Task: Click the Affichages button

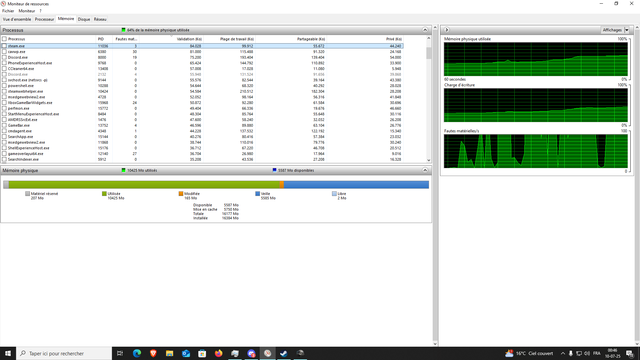Action: (612, 30)
